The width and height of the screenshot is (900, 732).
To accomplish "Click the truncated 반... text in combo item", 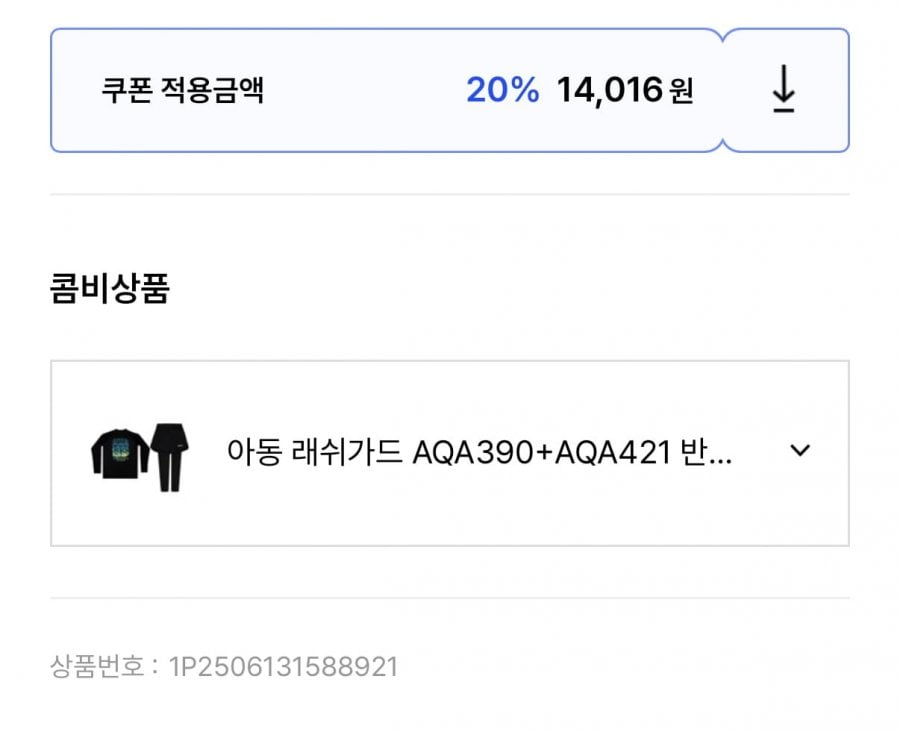I will (706, 453).
